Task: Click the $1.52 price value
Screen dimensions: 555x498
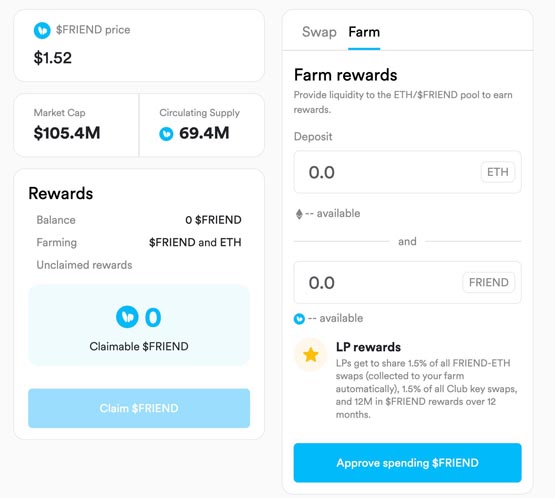Action: tap(53, 58)
